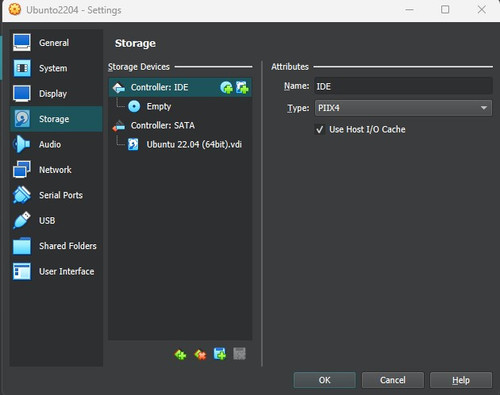
Task: Add a new storage attachment
Action: tap(220, 354)
